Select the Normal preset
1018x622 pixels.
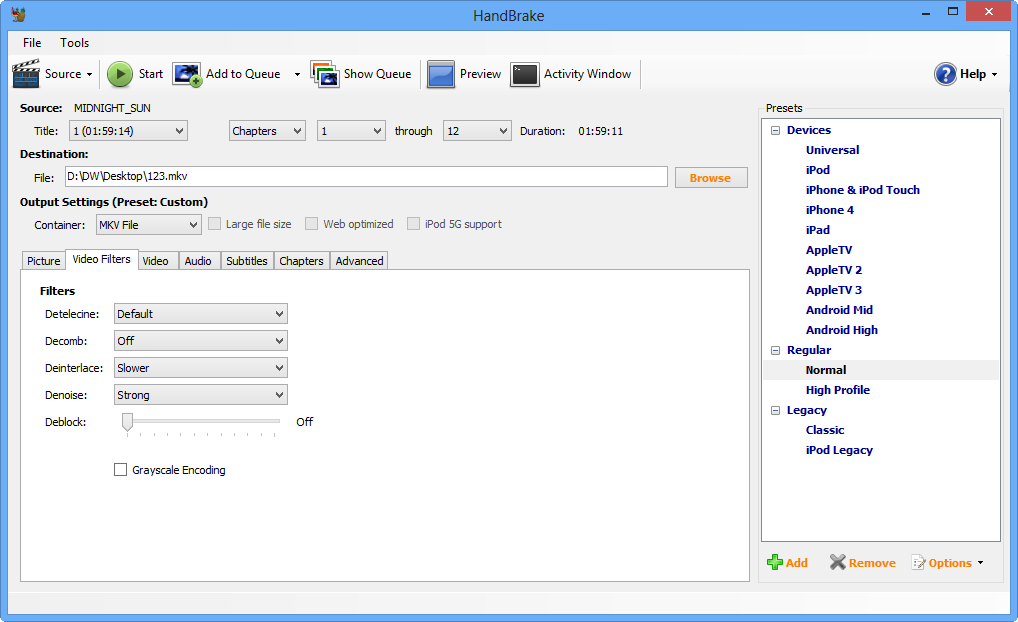(x=826, y=370)
